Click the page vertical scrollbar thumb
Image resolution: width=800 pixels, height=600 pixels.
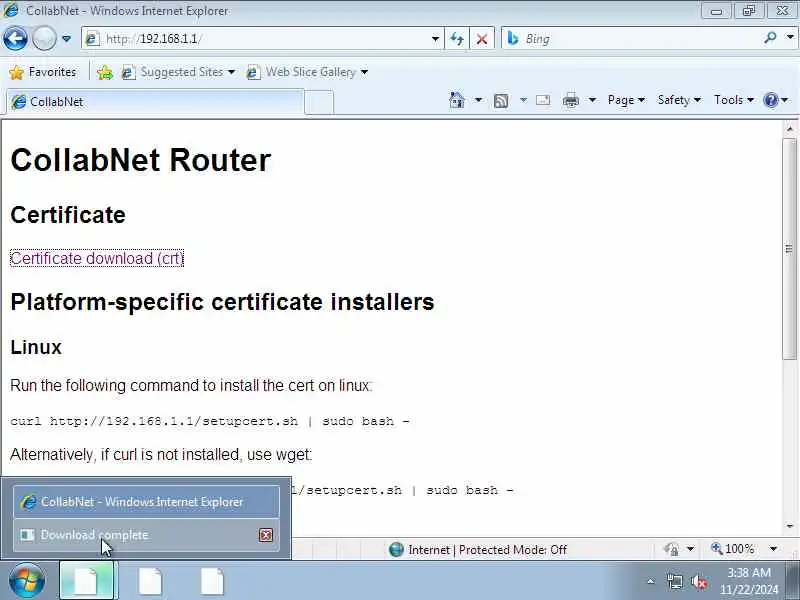coord(790,249)
